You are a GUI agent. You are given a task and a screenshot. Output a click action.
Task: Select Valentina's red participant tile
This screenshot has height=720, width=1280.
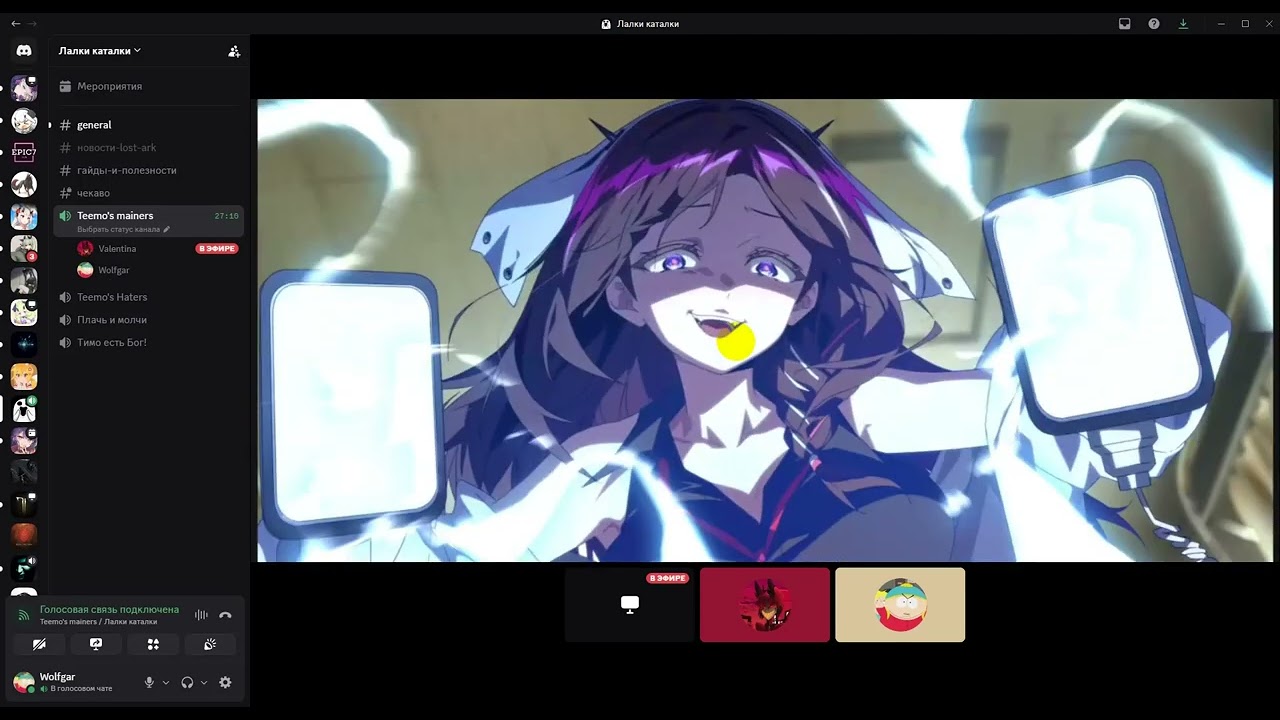(x=765, y=605)
